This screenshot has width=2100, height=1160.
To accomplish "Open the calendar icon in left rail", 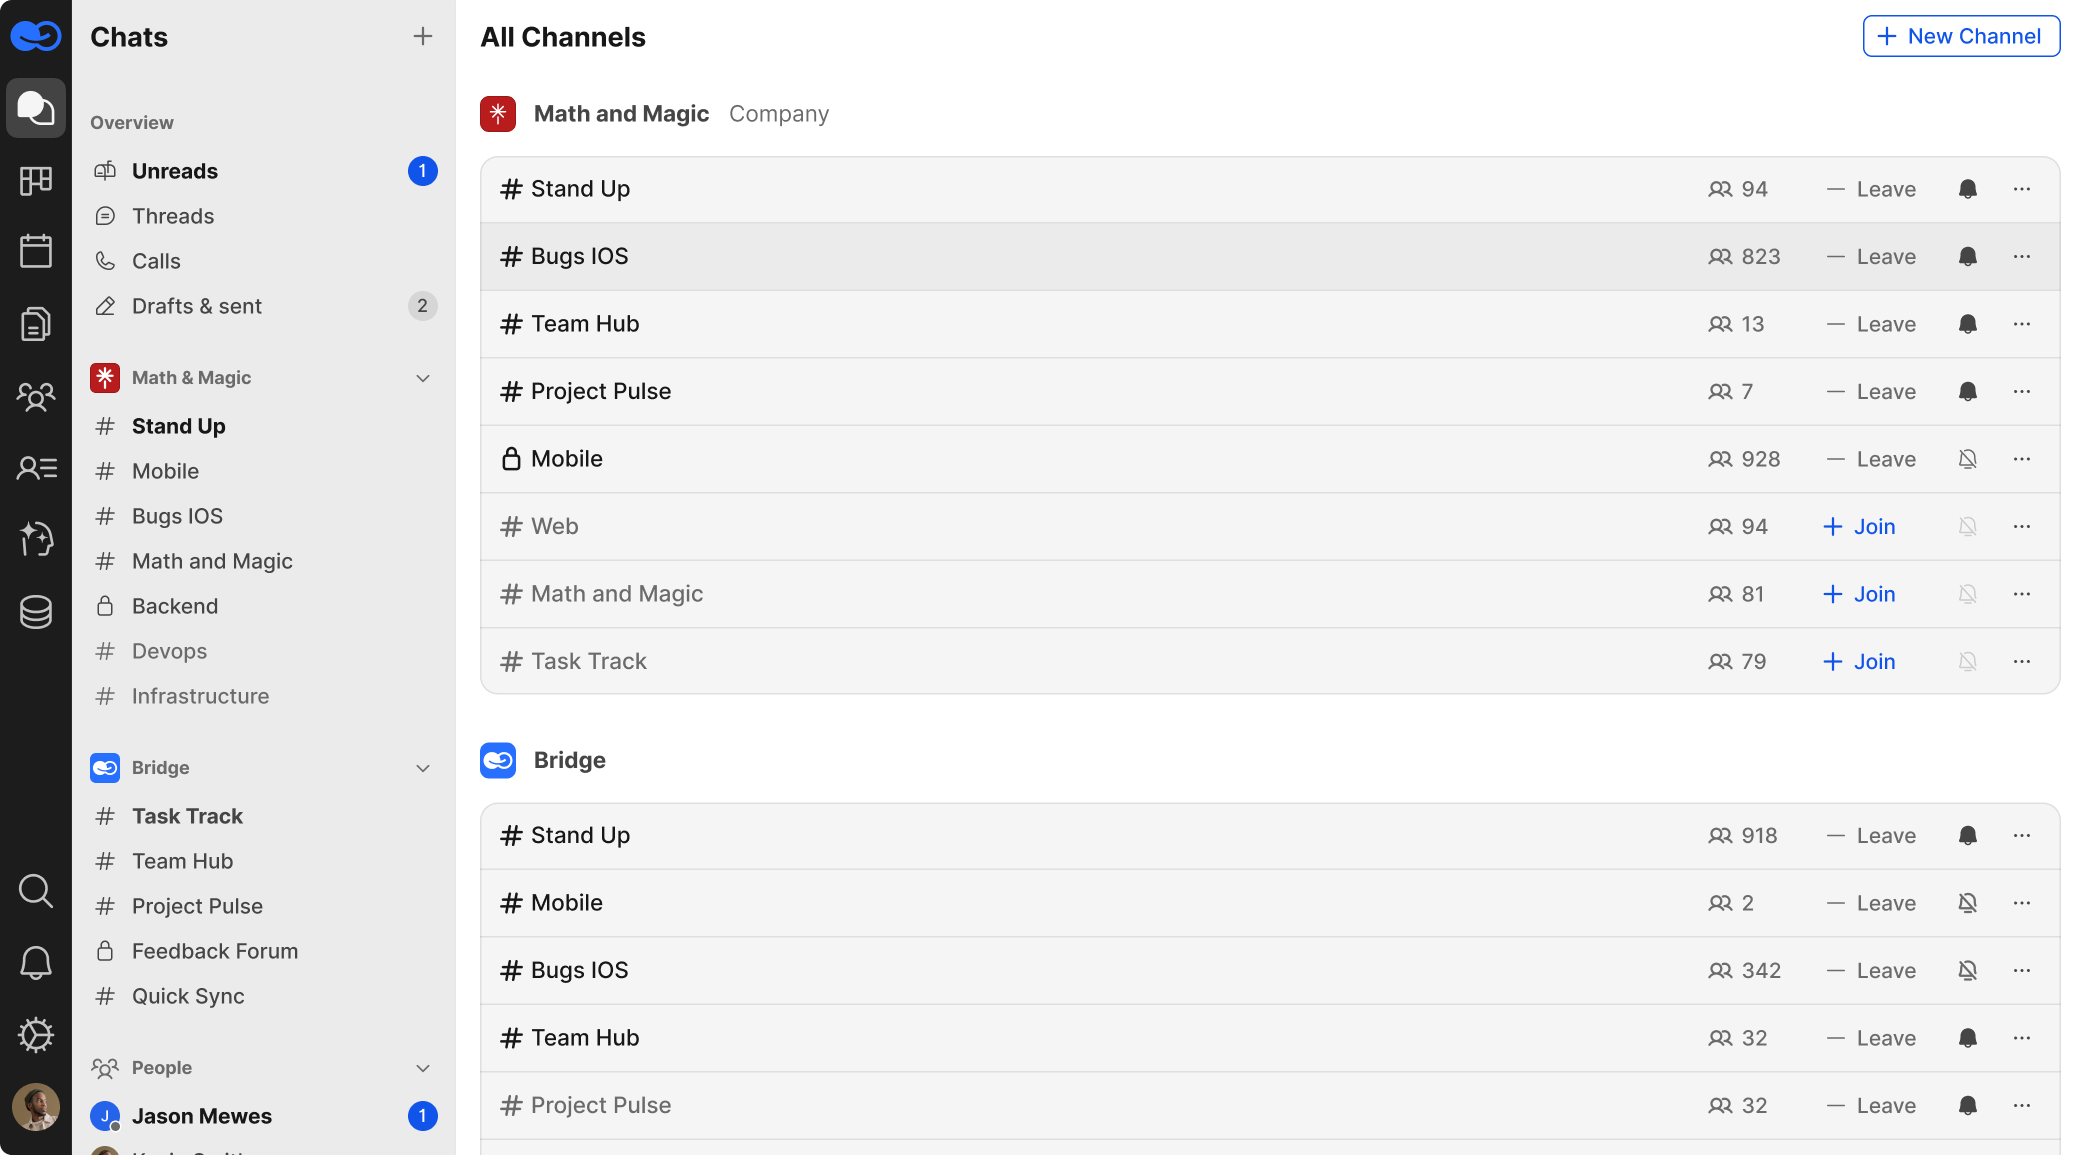I will [x=36, y=251].
